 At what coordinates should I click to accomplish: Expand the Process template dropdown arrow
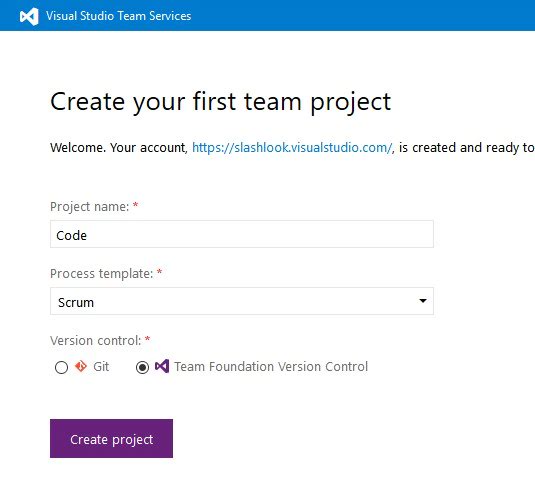point(423,301)
